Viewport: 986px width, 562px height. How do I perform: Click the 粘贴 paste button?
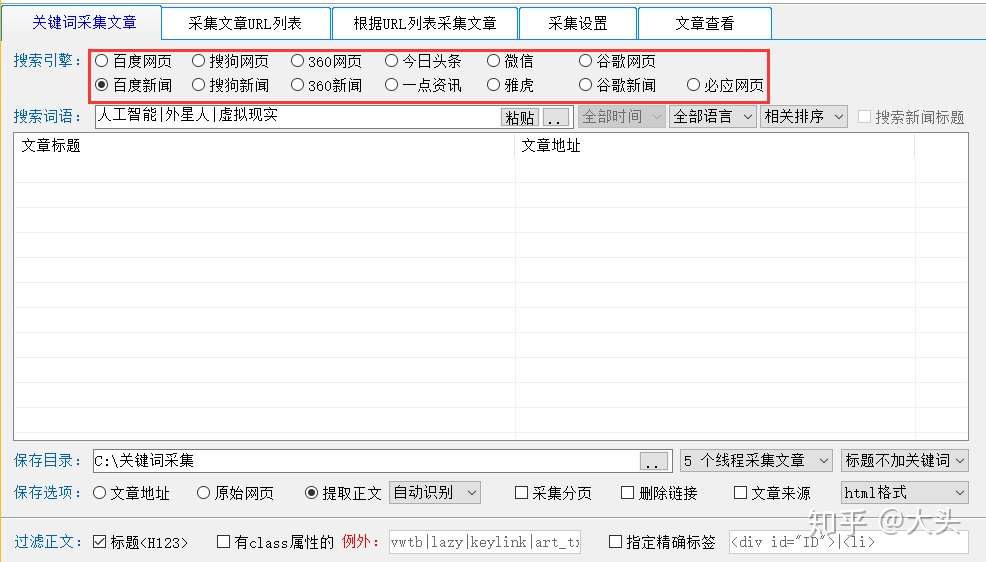(520, 118)
